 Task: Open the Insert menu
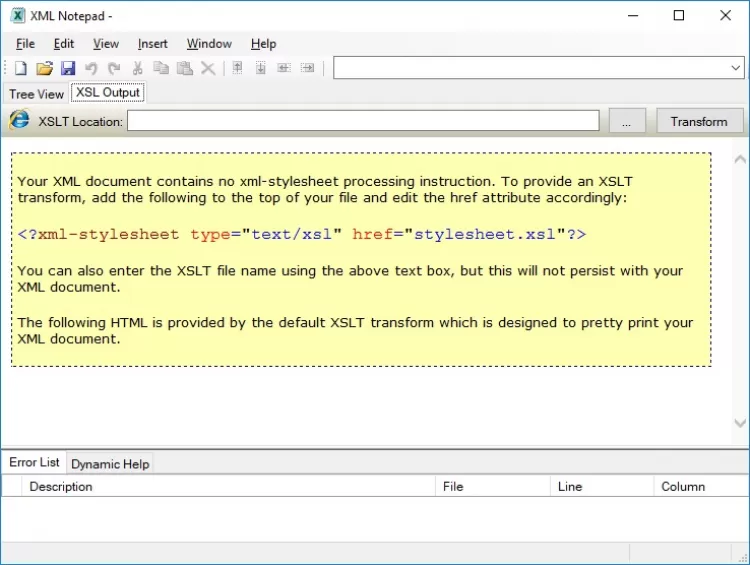coord(153,44)
